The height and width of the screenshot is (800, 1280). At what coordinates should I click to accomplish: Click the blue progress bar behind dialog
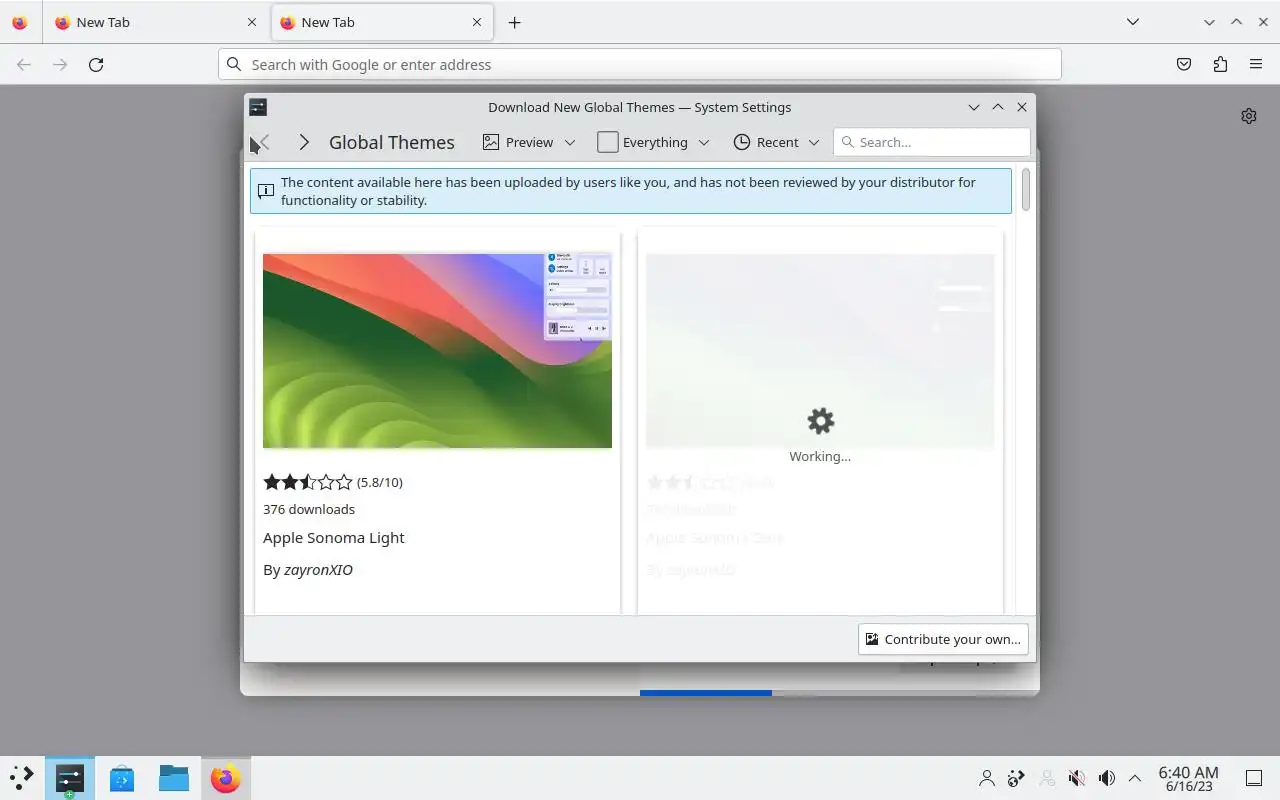pos(706,692)
